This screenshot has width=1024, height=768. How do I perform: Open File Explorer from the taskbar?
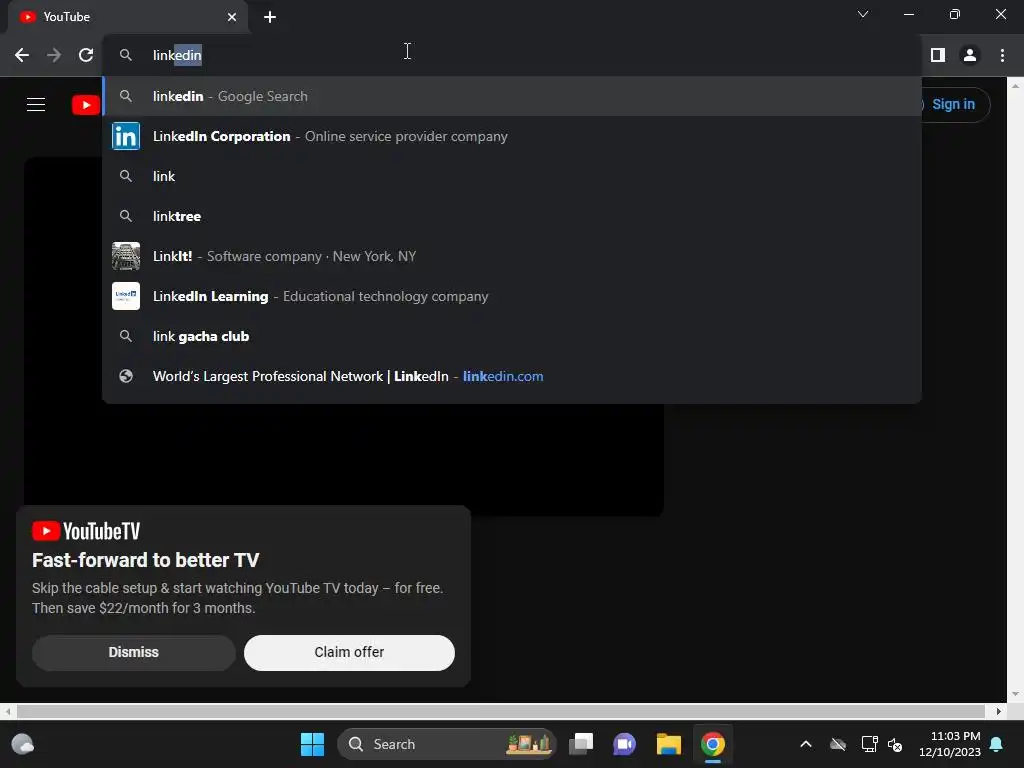[669, 744]
